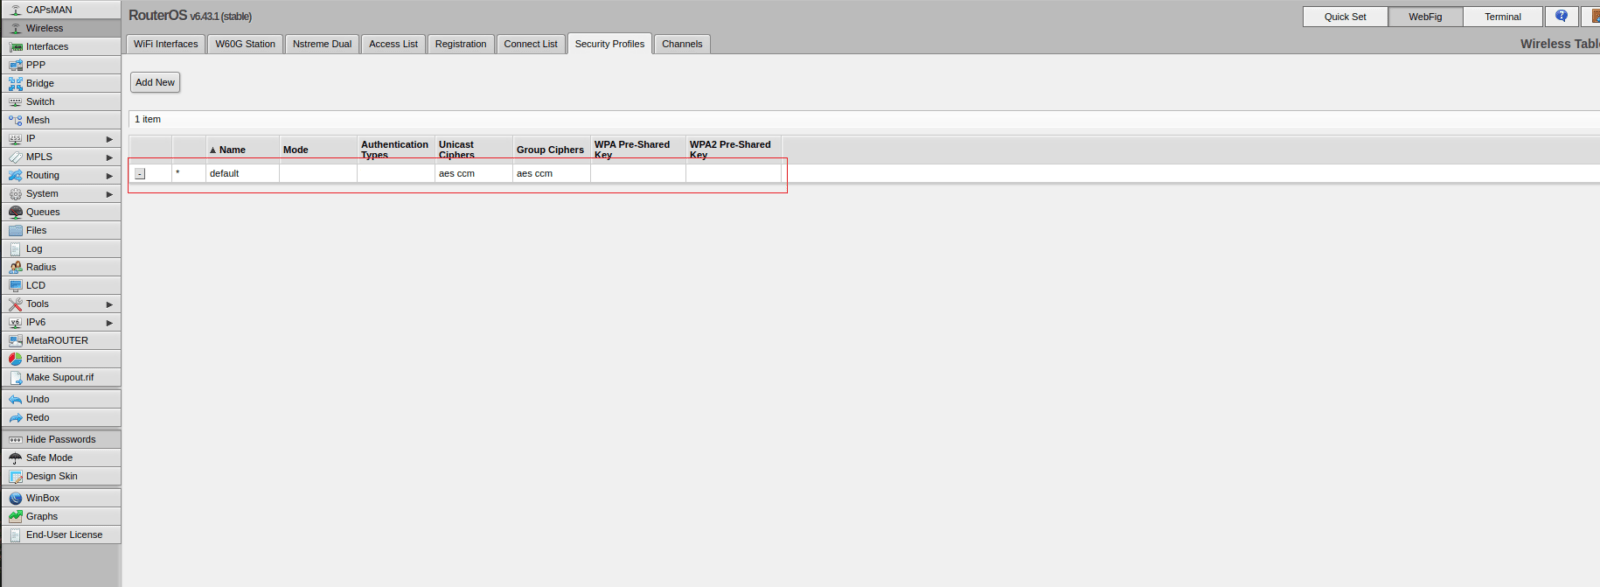Open the Bridge menu icon
Screen dimensions: 1600x587
tap(15, 83)
